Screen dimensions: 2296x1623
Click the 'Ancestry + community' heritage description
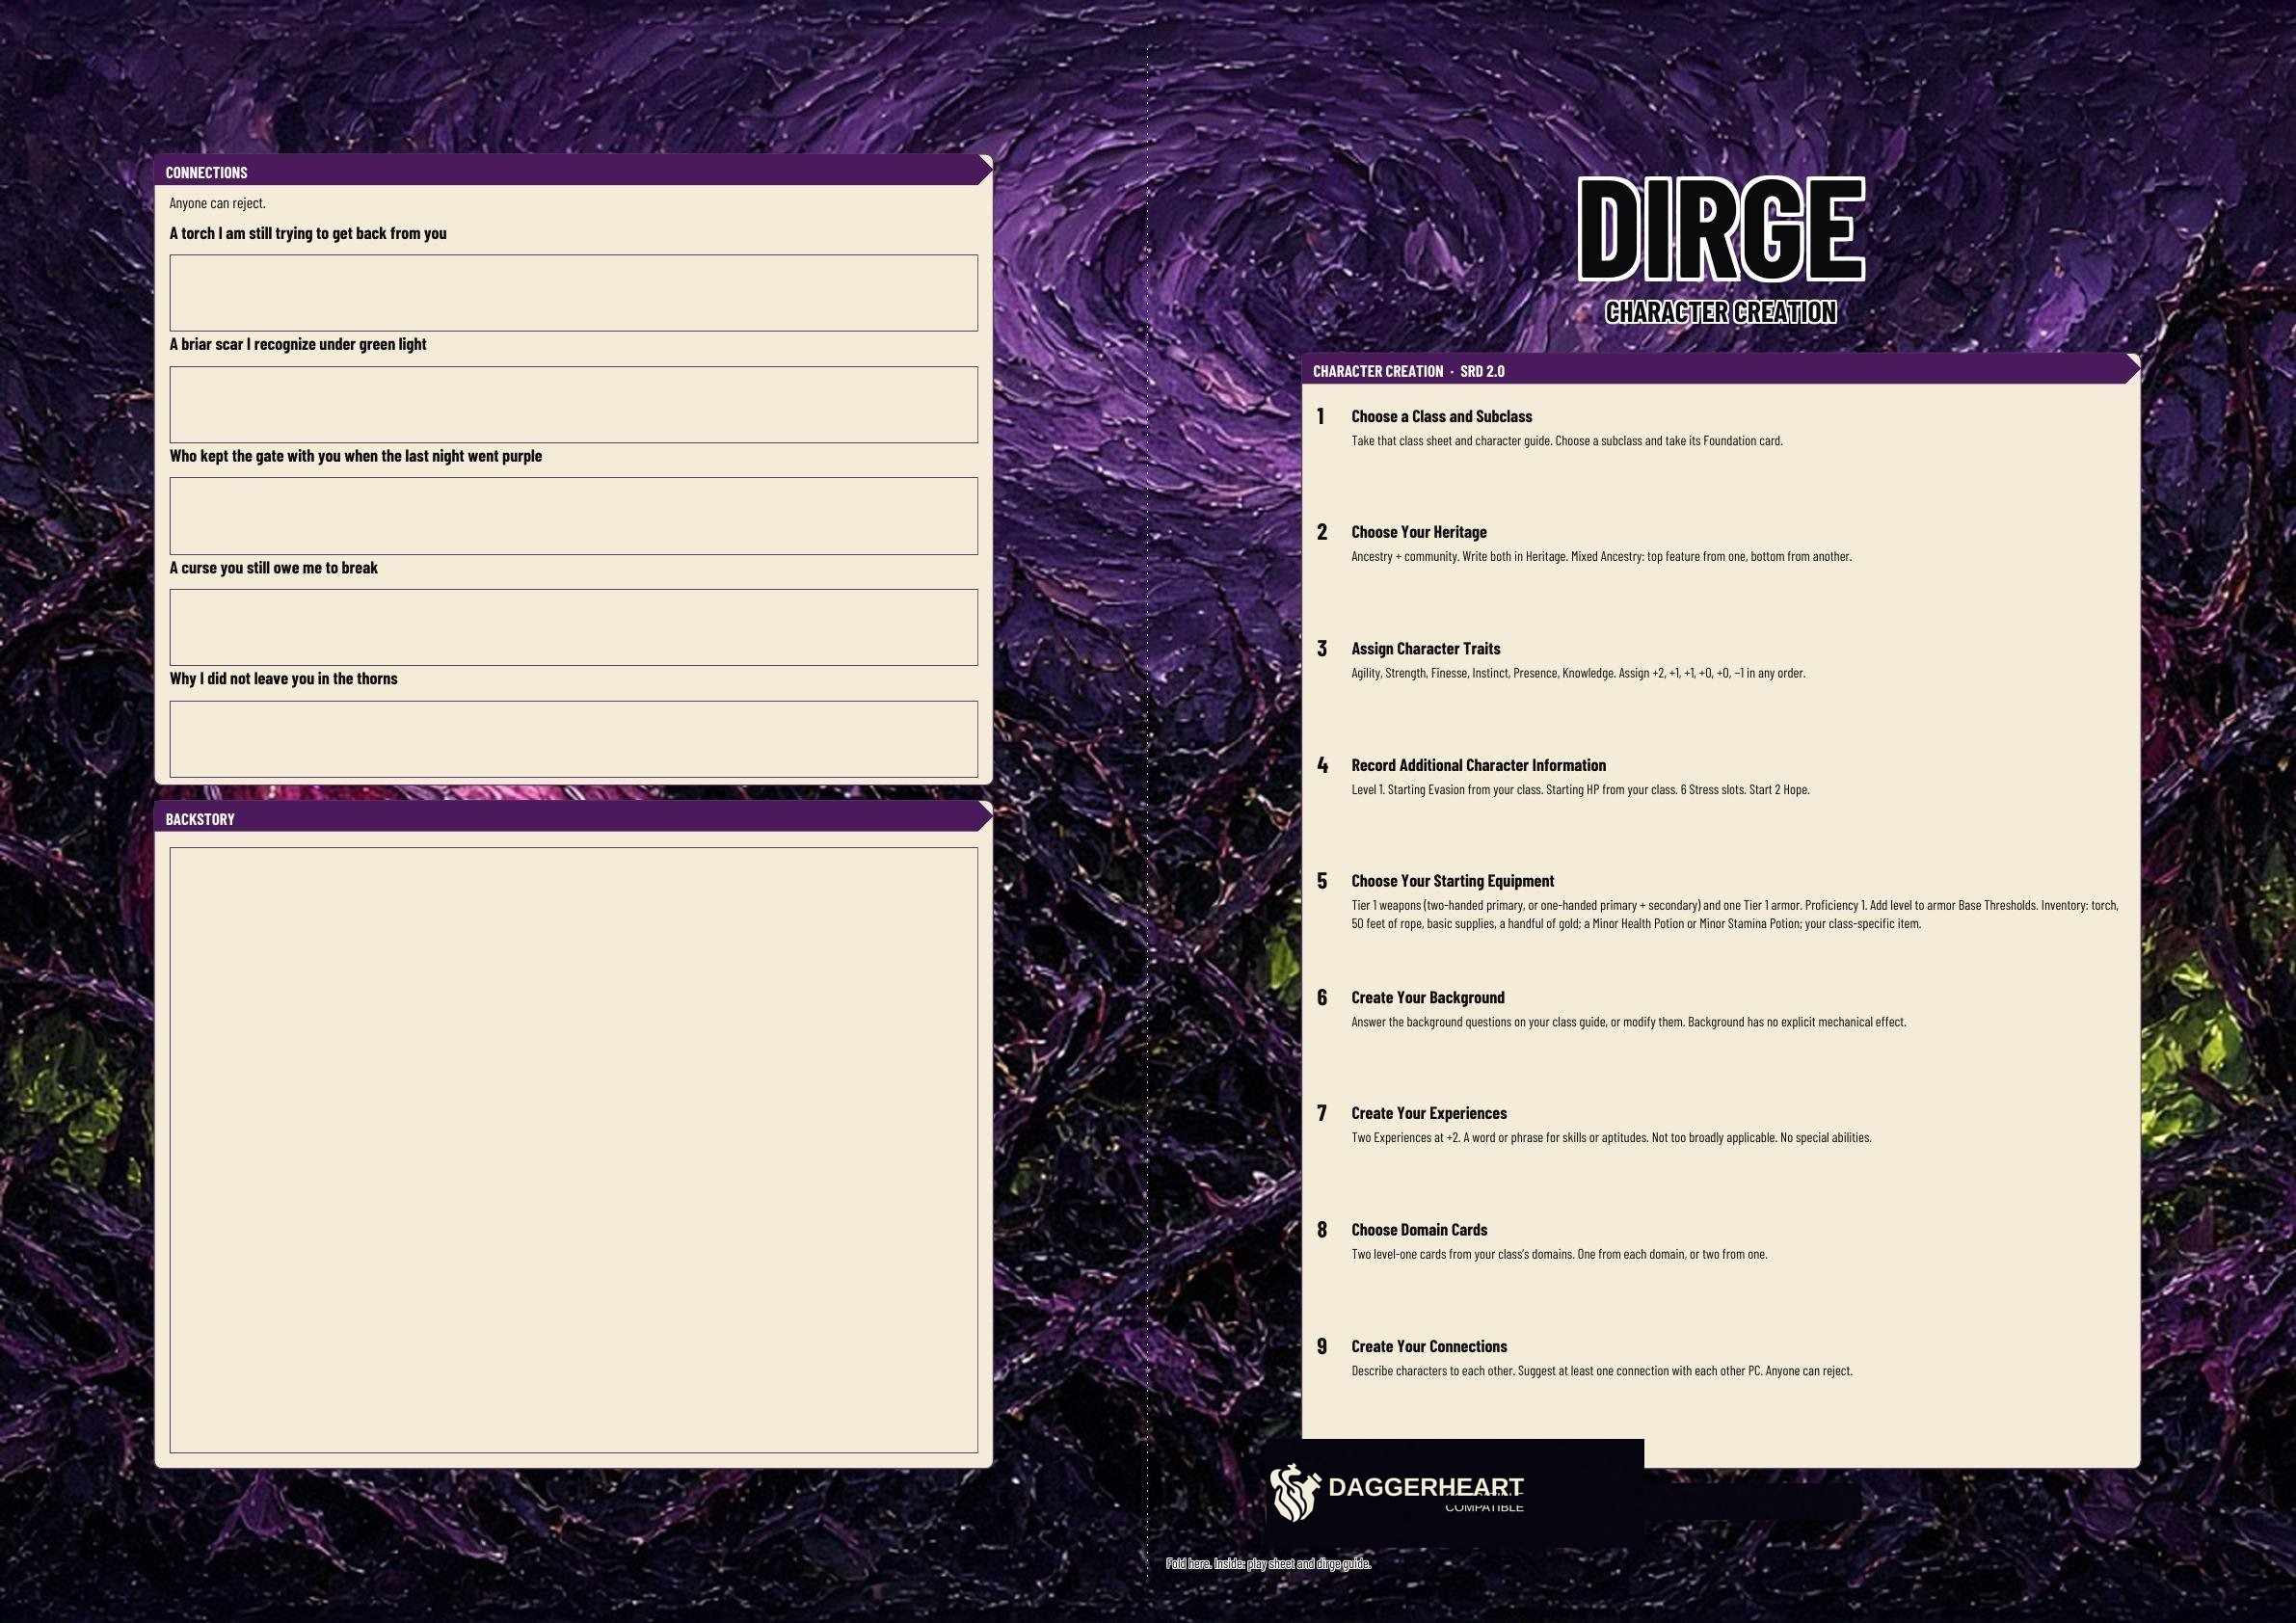[1601, 556]
